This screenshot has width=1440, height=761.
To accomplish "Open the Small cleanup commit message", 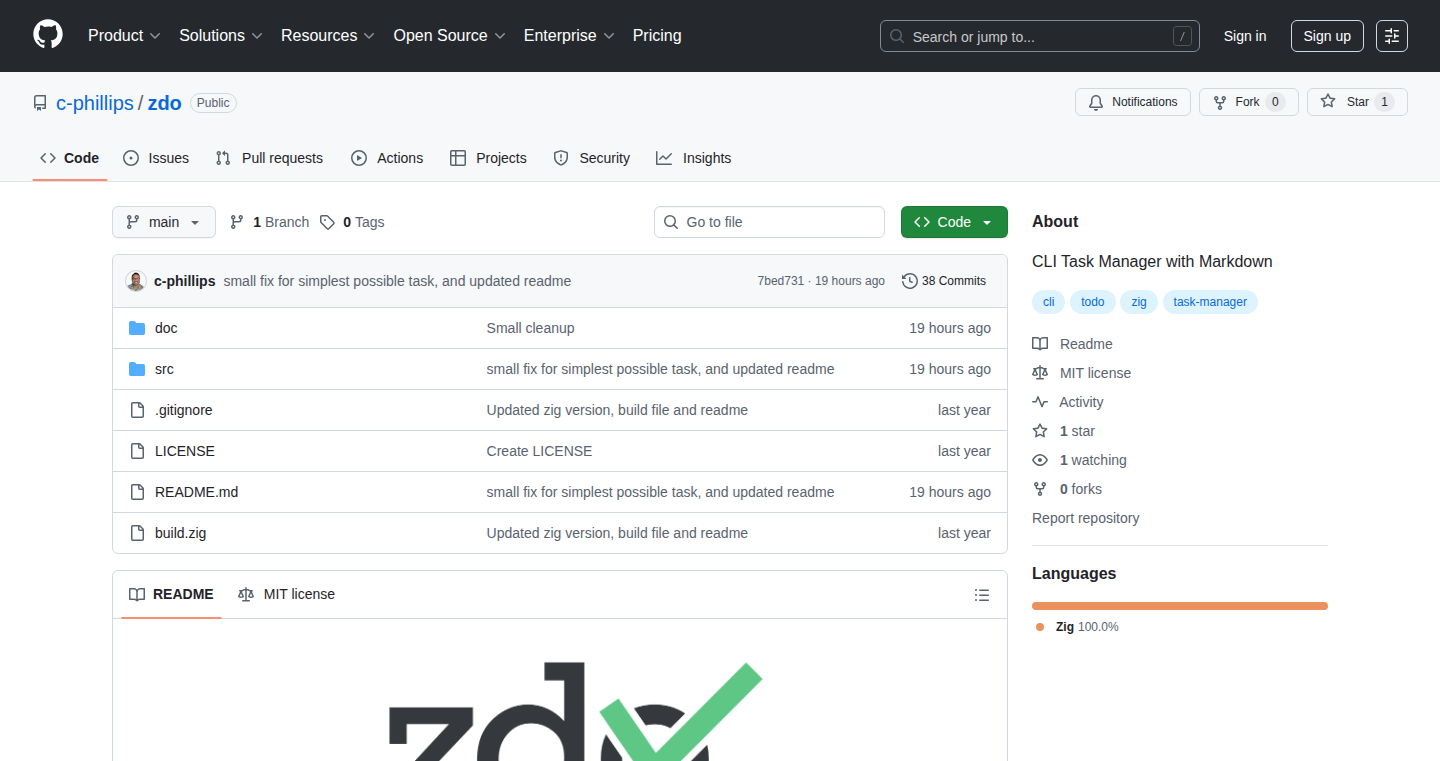I will point(530,328).
